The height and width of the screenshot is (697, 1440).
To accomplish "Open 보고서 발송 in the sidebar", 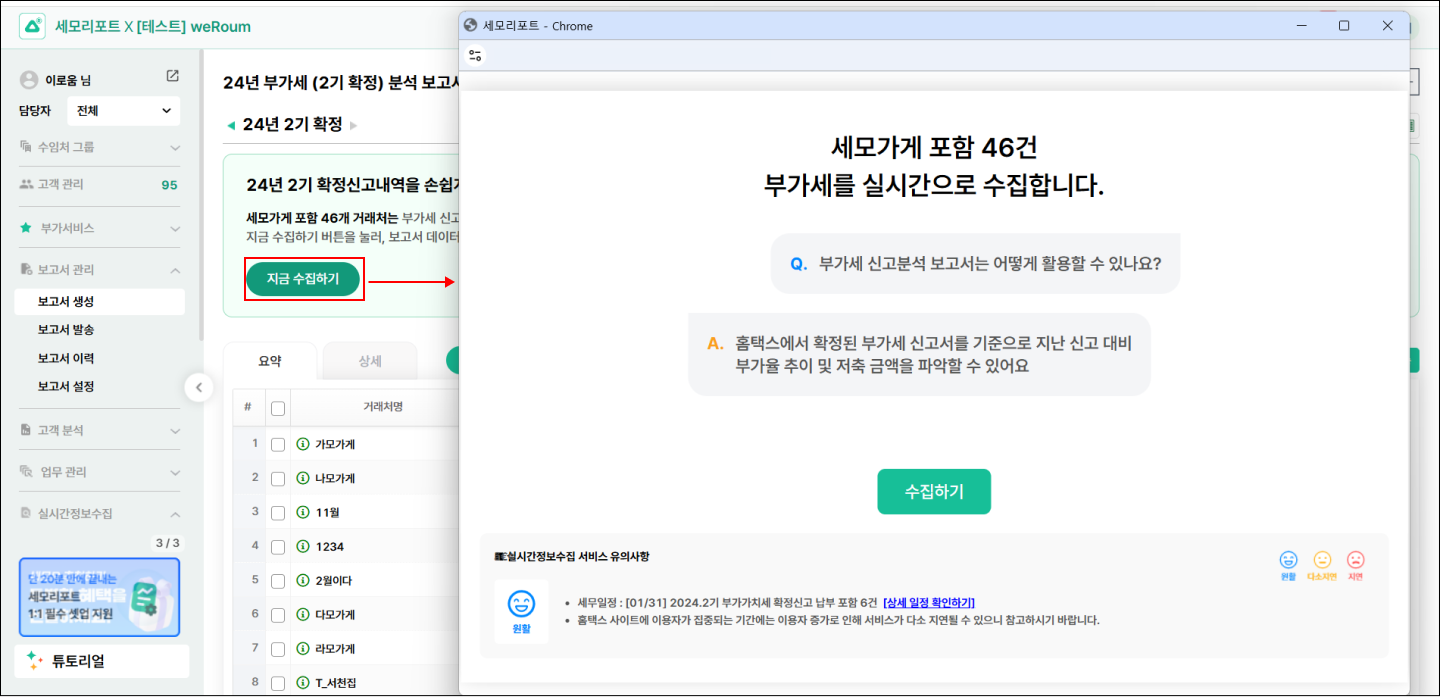I will tap(66, 330).
